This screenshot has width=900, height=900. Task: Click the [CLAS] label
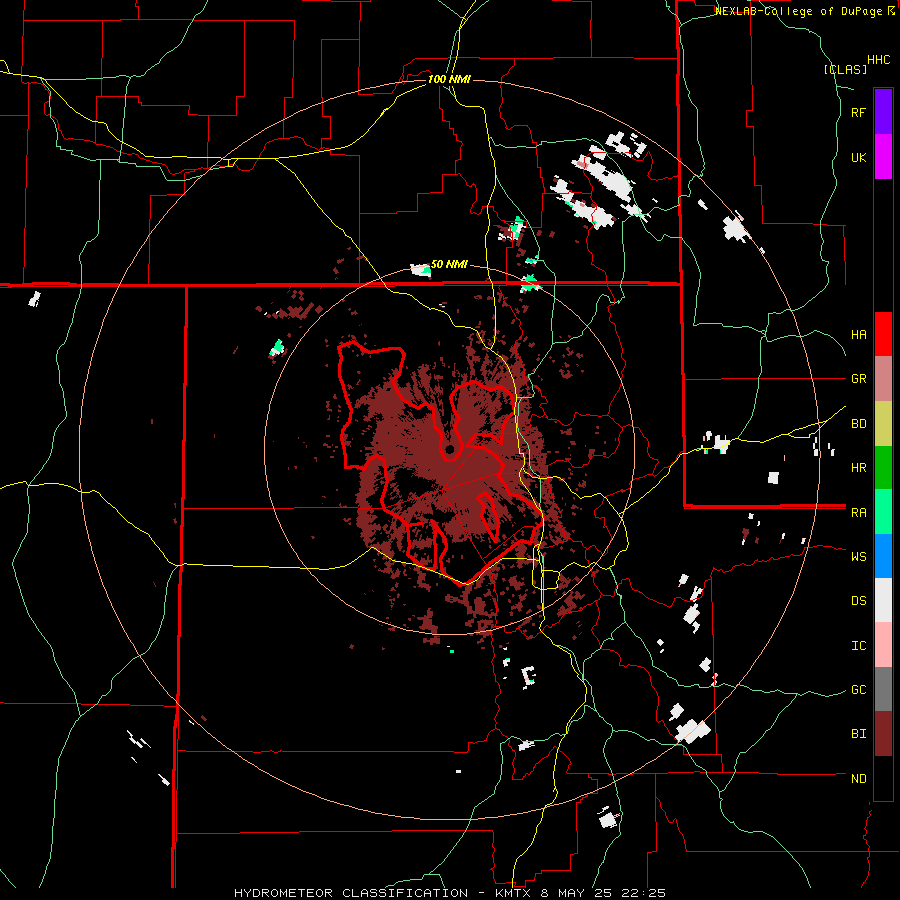click(845, 69)
